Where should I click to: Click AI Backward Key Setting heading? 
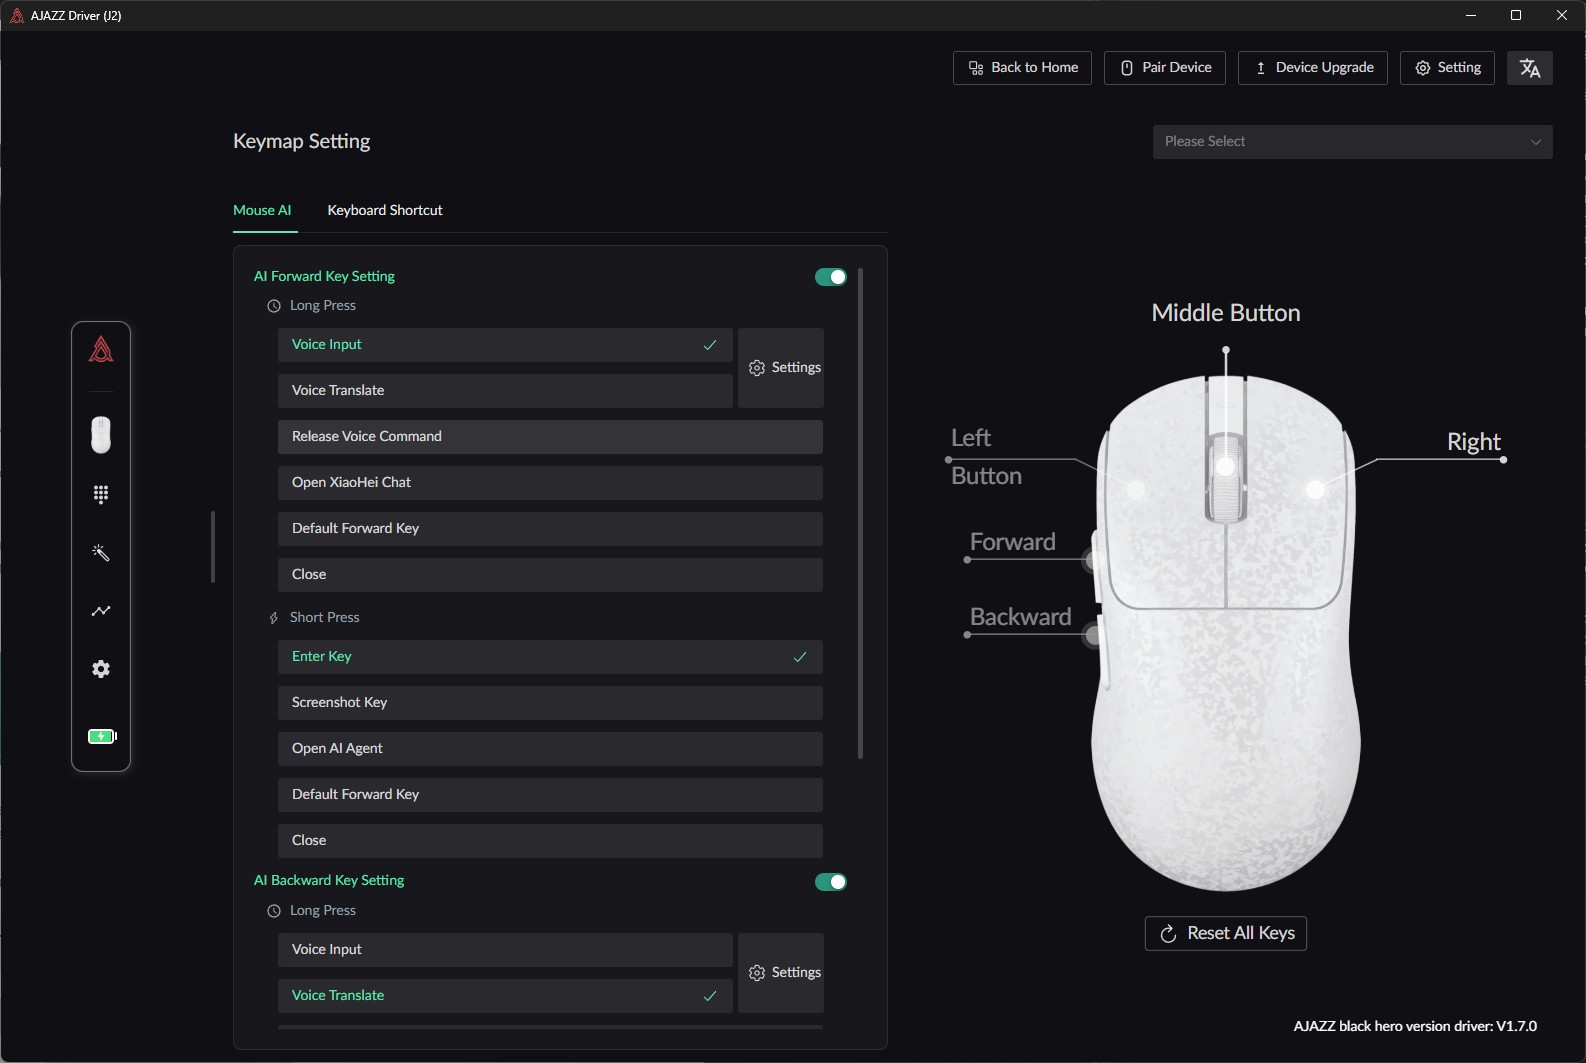[329, 880]
